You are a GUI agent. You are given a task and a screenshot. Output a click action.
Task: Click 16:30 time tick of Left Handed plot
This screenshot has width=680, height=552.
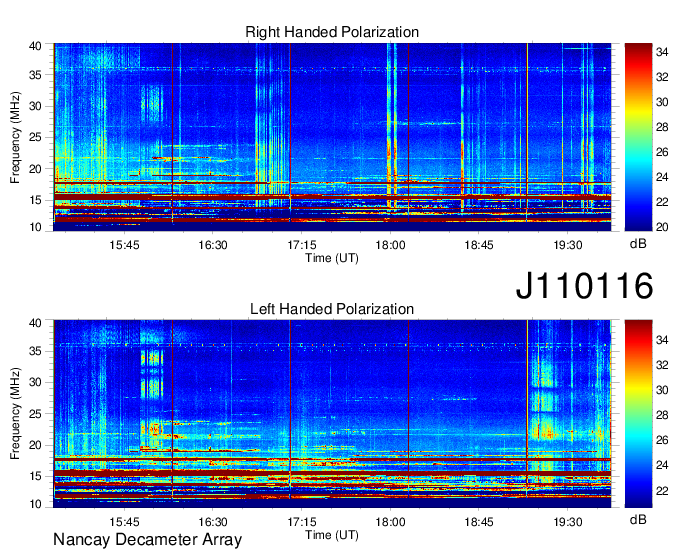point(212,522)
